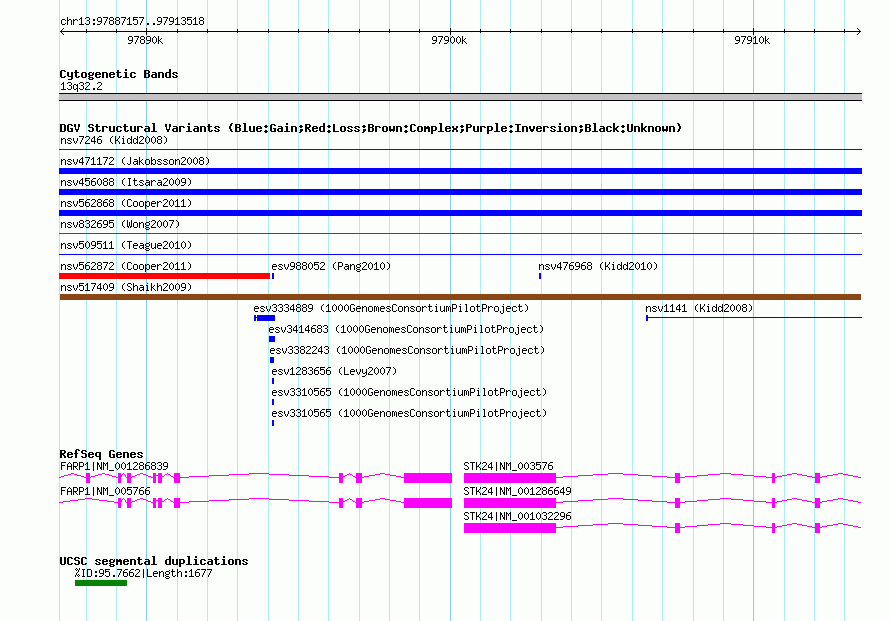Image resolution: width=890 pixels, height=621 pixels.
Task: Open the UCSC segmental duplications track title
Action: tap(154, 561)
